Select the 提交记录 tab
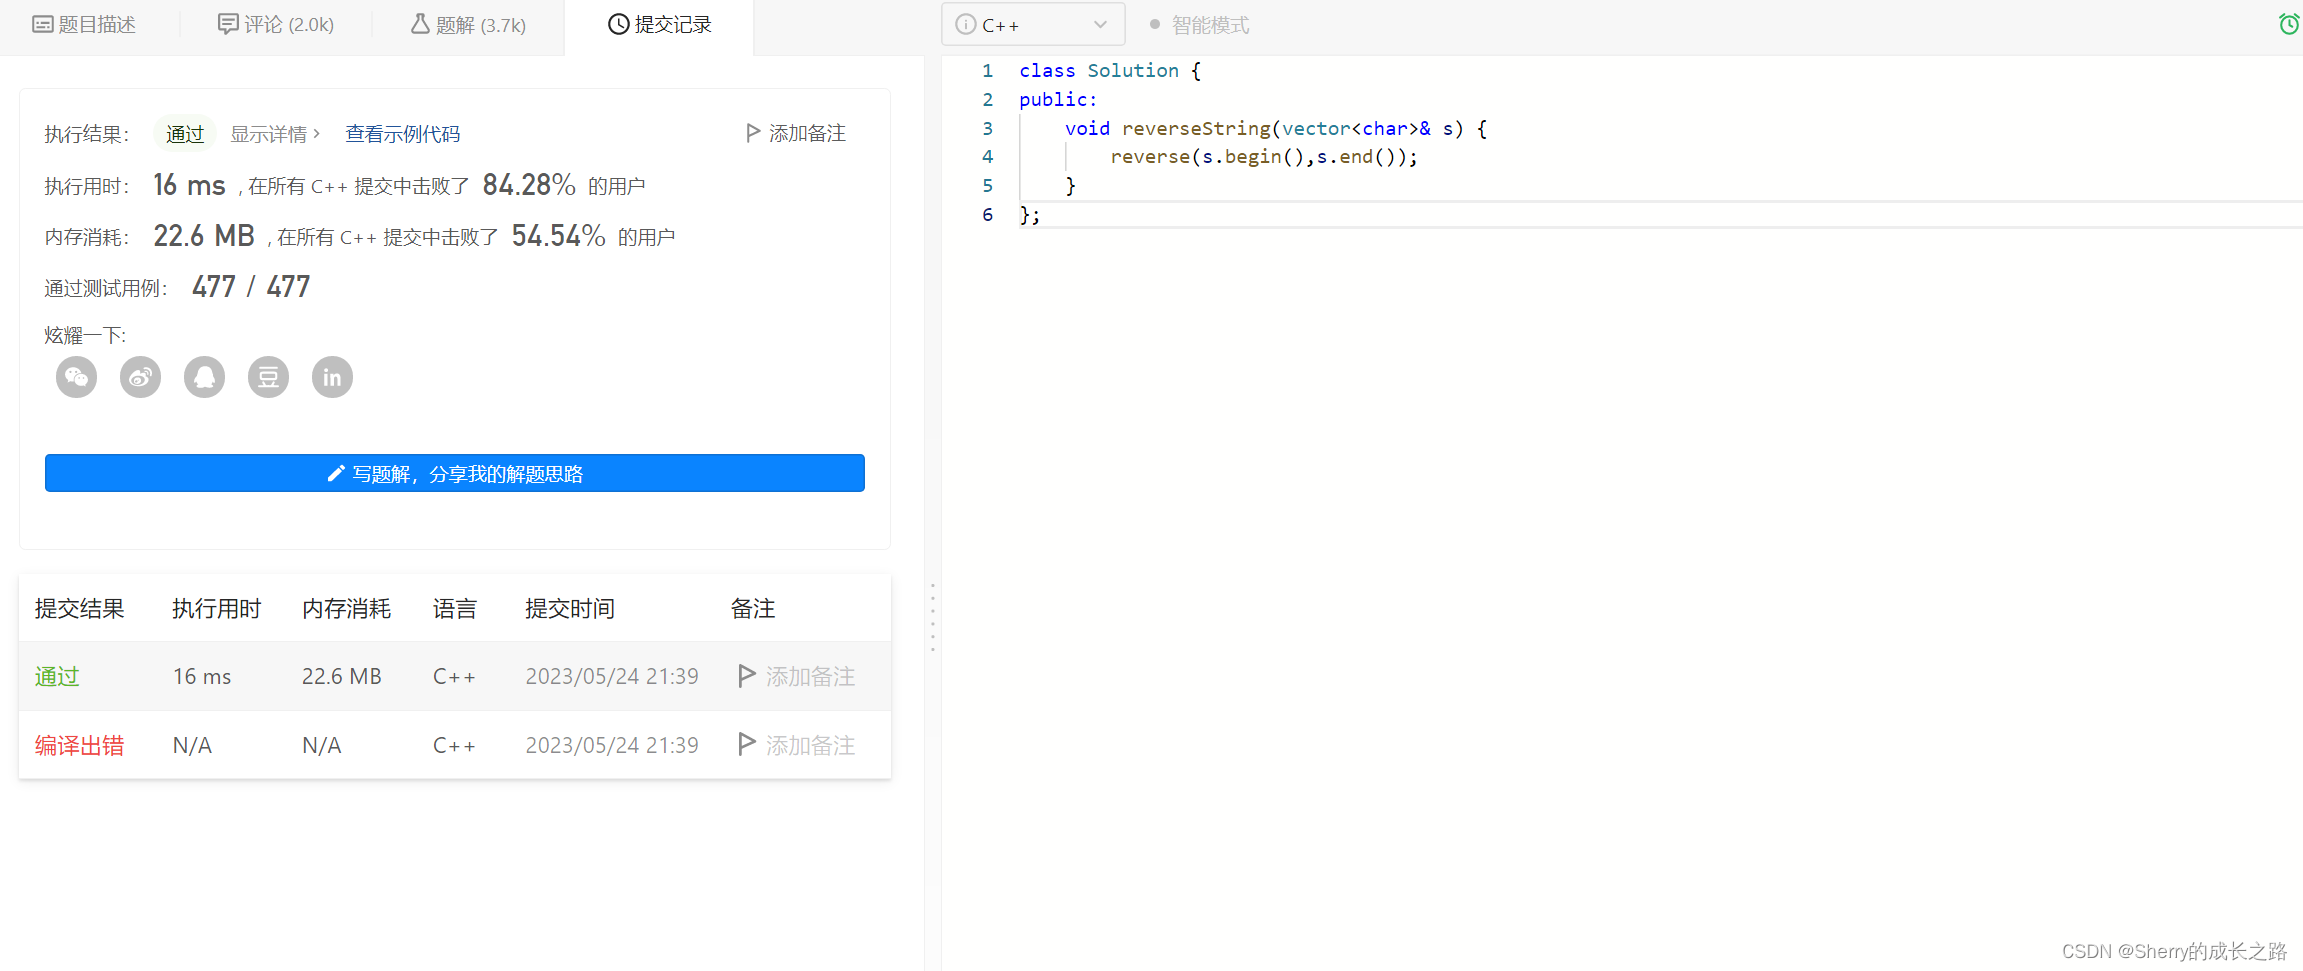The height and width of the screenshot is (971, 2303). click(x=660, y=24)
